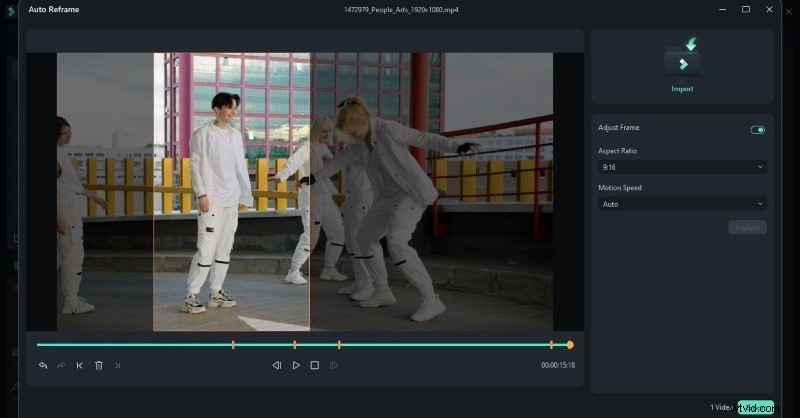Jump to next keyframe marker
This screenshot has width=800, height=418.
117,365
